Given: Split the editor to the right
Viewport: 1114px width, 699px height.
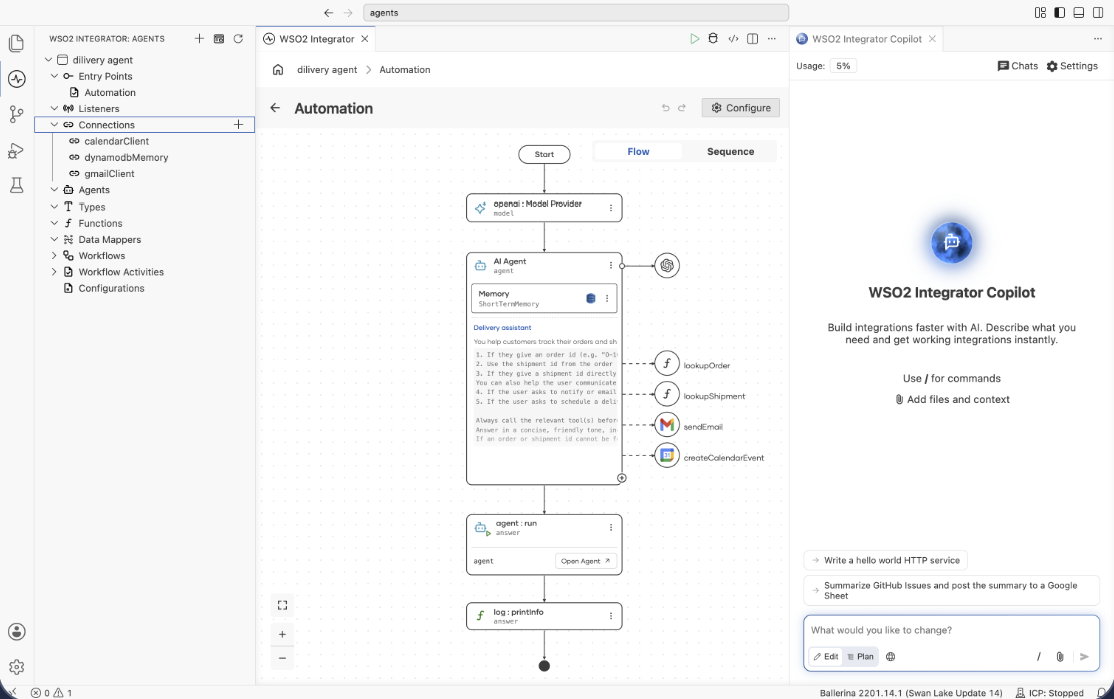Looking at the screenshot, I should (x=752, y=39).
